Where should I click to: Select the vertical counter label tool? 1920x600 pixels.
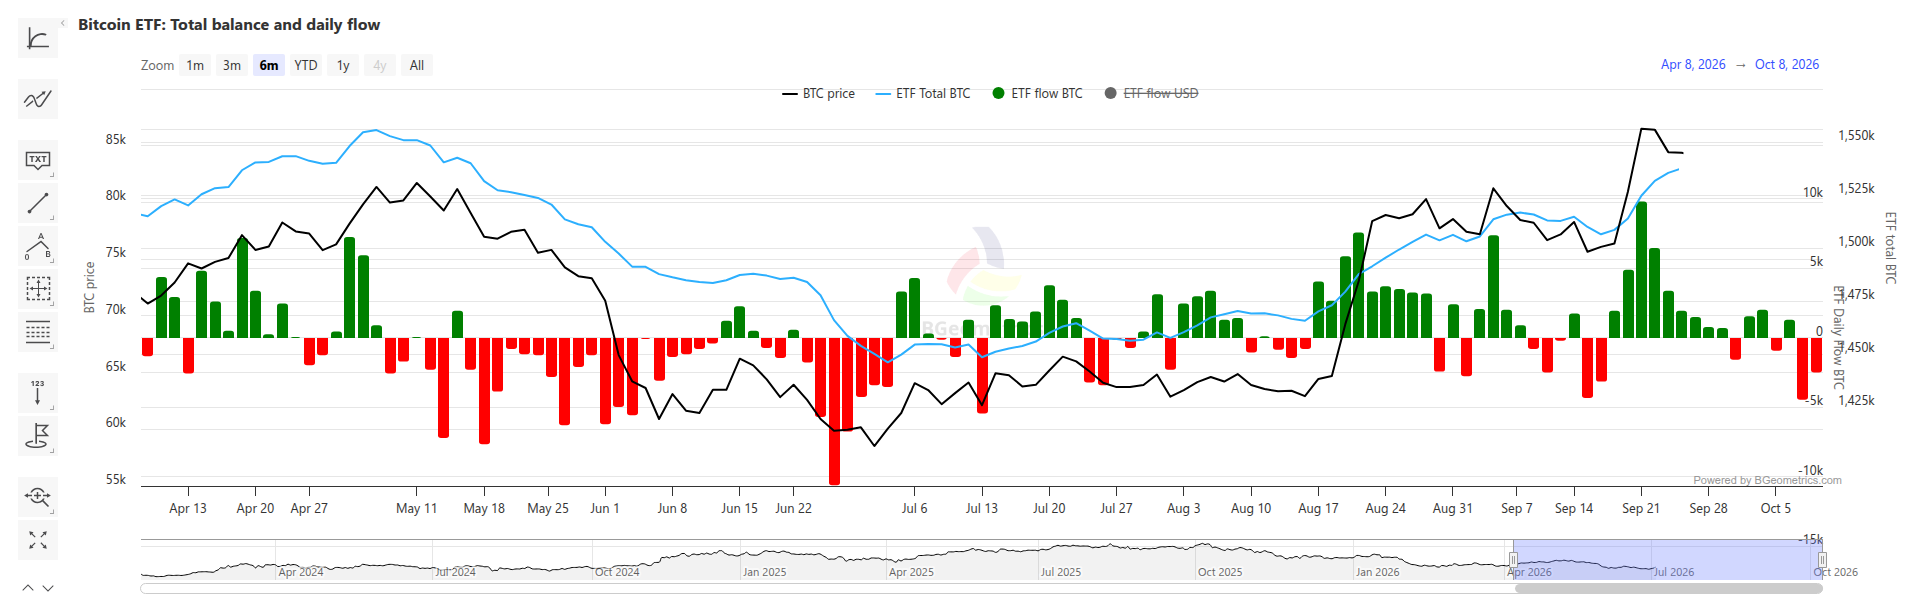click(x=38, y=393)
